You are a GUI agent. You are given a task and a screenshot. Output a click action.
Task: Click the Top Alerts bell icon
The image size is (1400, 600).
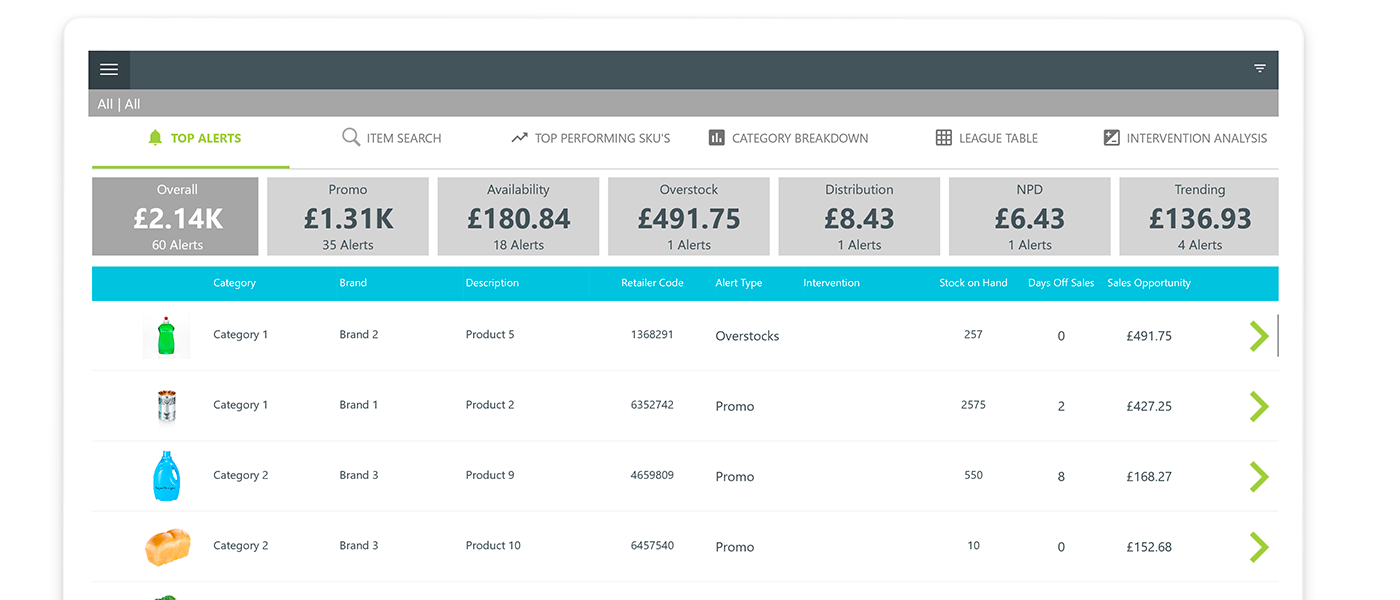click(x=155, y=138)
